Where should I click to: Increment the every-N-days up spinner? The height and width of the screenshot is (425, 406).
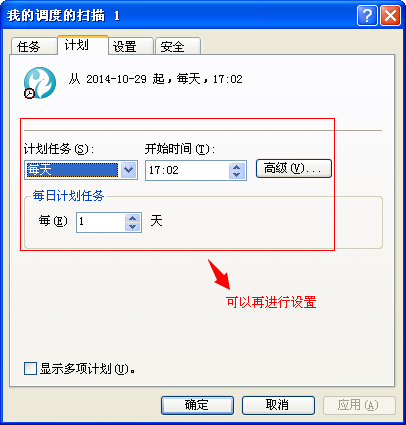(133, 219)
